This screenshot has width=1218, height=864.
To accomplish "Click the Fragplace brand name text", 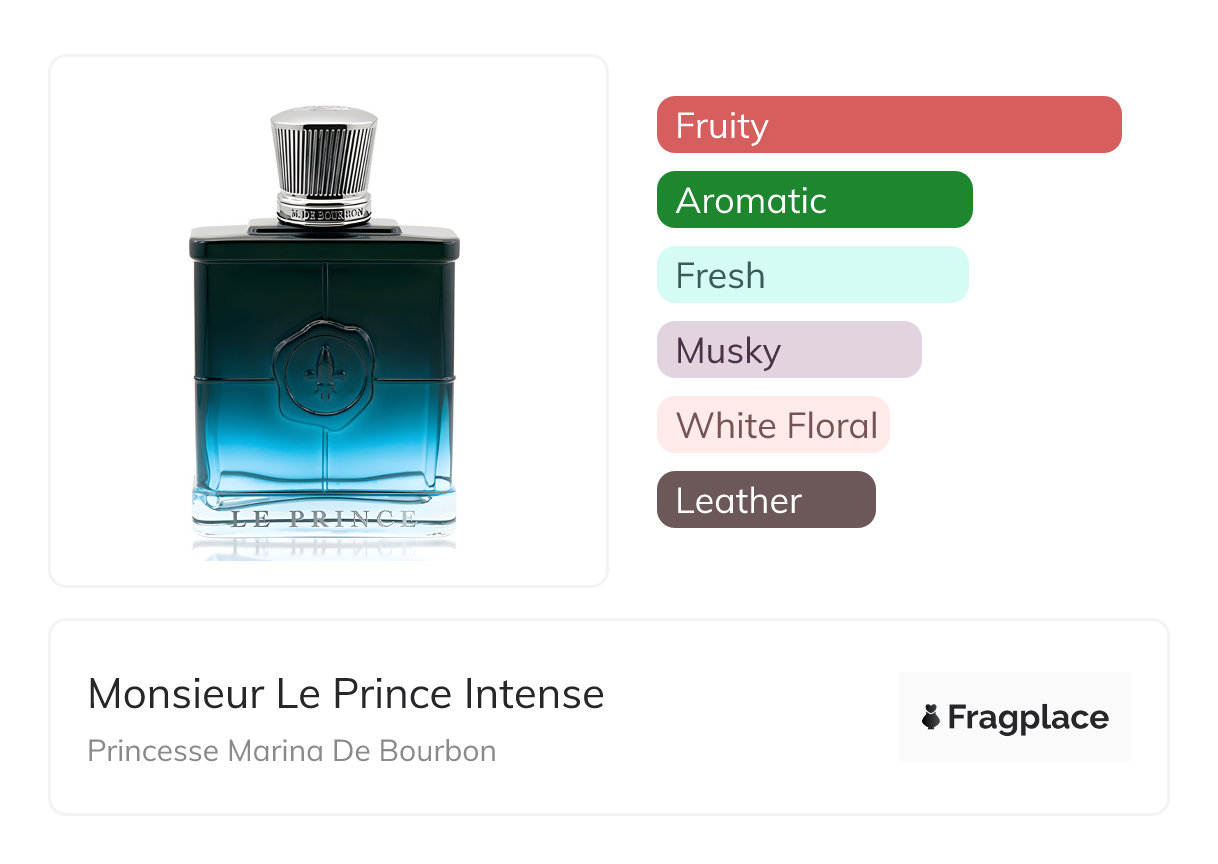I will 1028,718.
